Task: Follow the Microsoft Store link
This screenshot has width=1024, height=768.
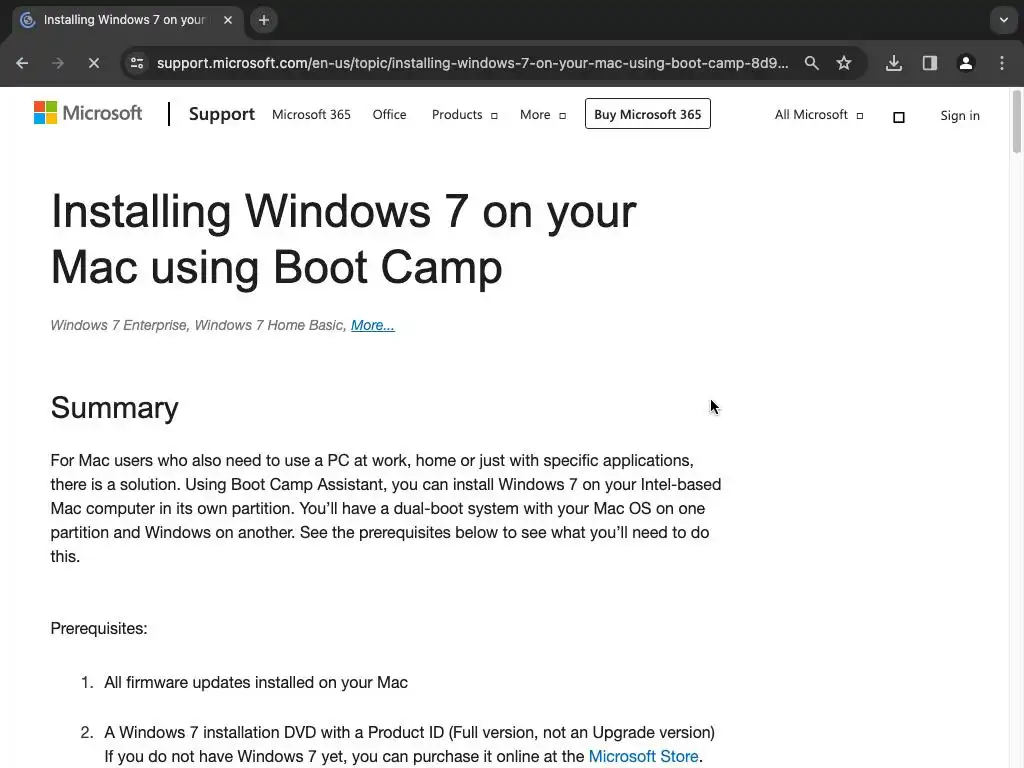Action: [x=643, y=756]
